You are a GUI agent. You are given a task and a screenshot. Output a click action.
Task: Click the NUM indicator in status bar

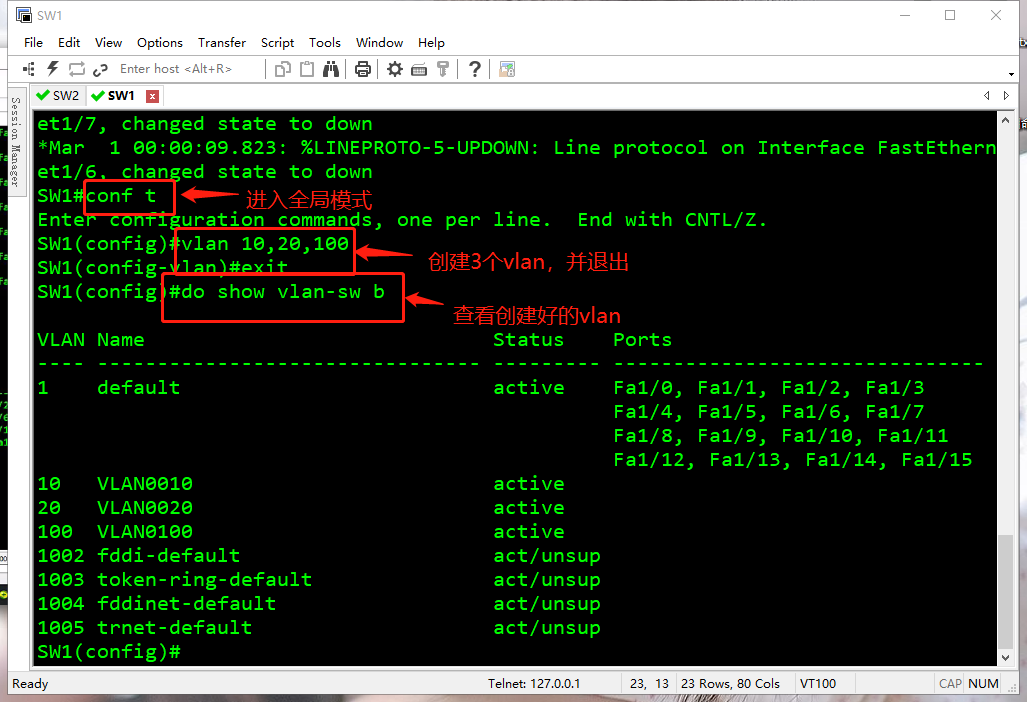point(983,684)
